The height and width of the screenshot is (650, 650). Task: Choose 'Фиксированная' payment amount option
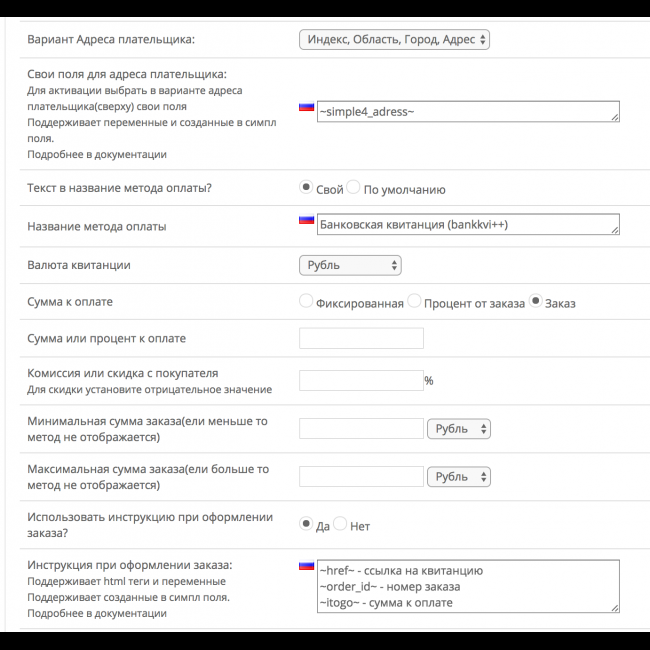tap(306, 302)
